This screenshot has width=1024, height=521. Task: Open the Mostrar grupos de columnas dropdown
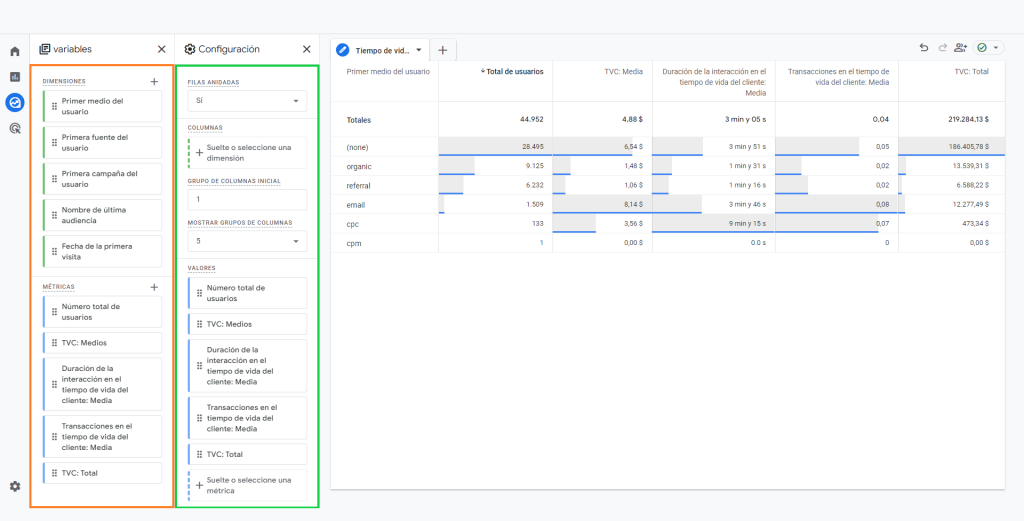[247, 241]
